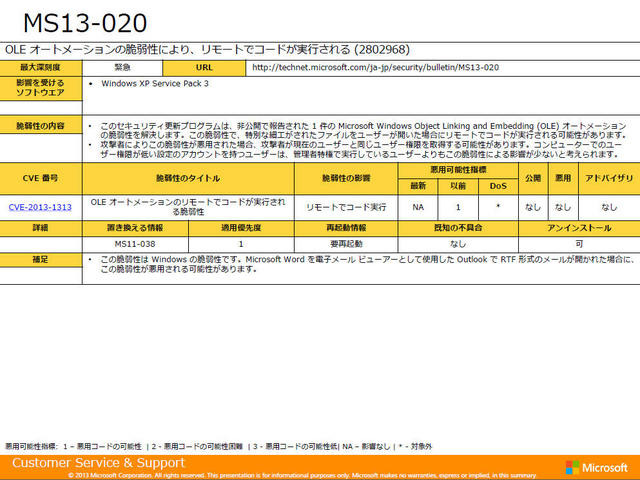Screen dimensions: 640x480
Task: Click the copyright notice in footer
Action: click(x=302, y=476)
